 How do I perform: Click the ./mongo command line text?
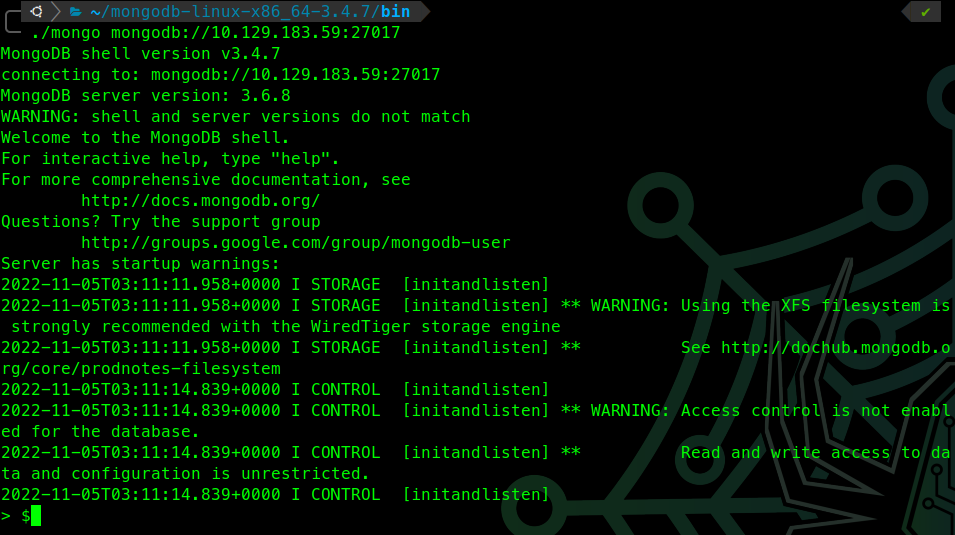tap(215, 32)
